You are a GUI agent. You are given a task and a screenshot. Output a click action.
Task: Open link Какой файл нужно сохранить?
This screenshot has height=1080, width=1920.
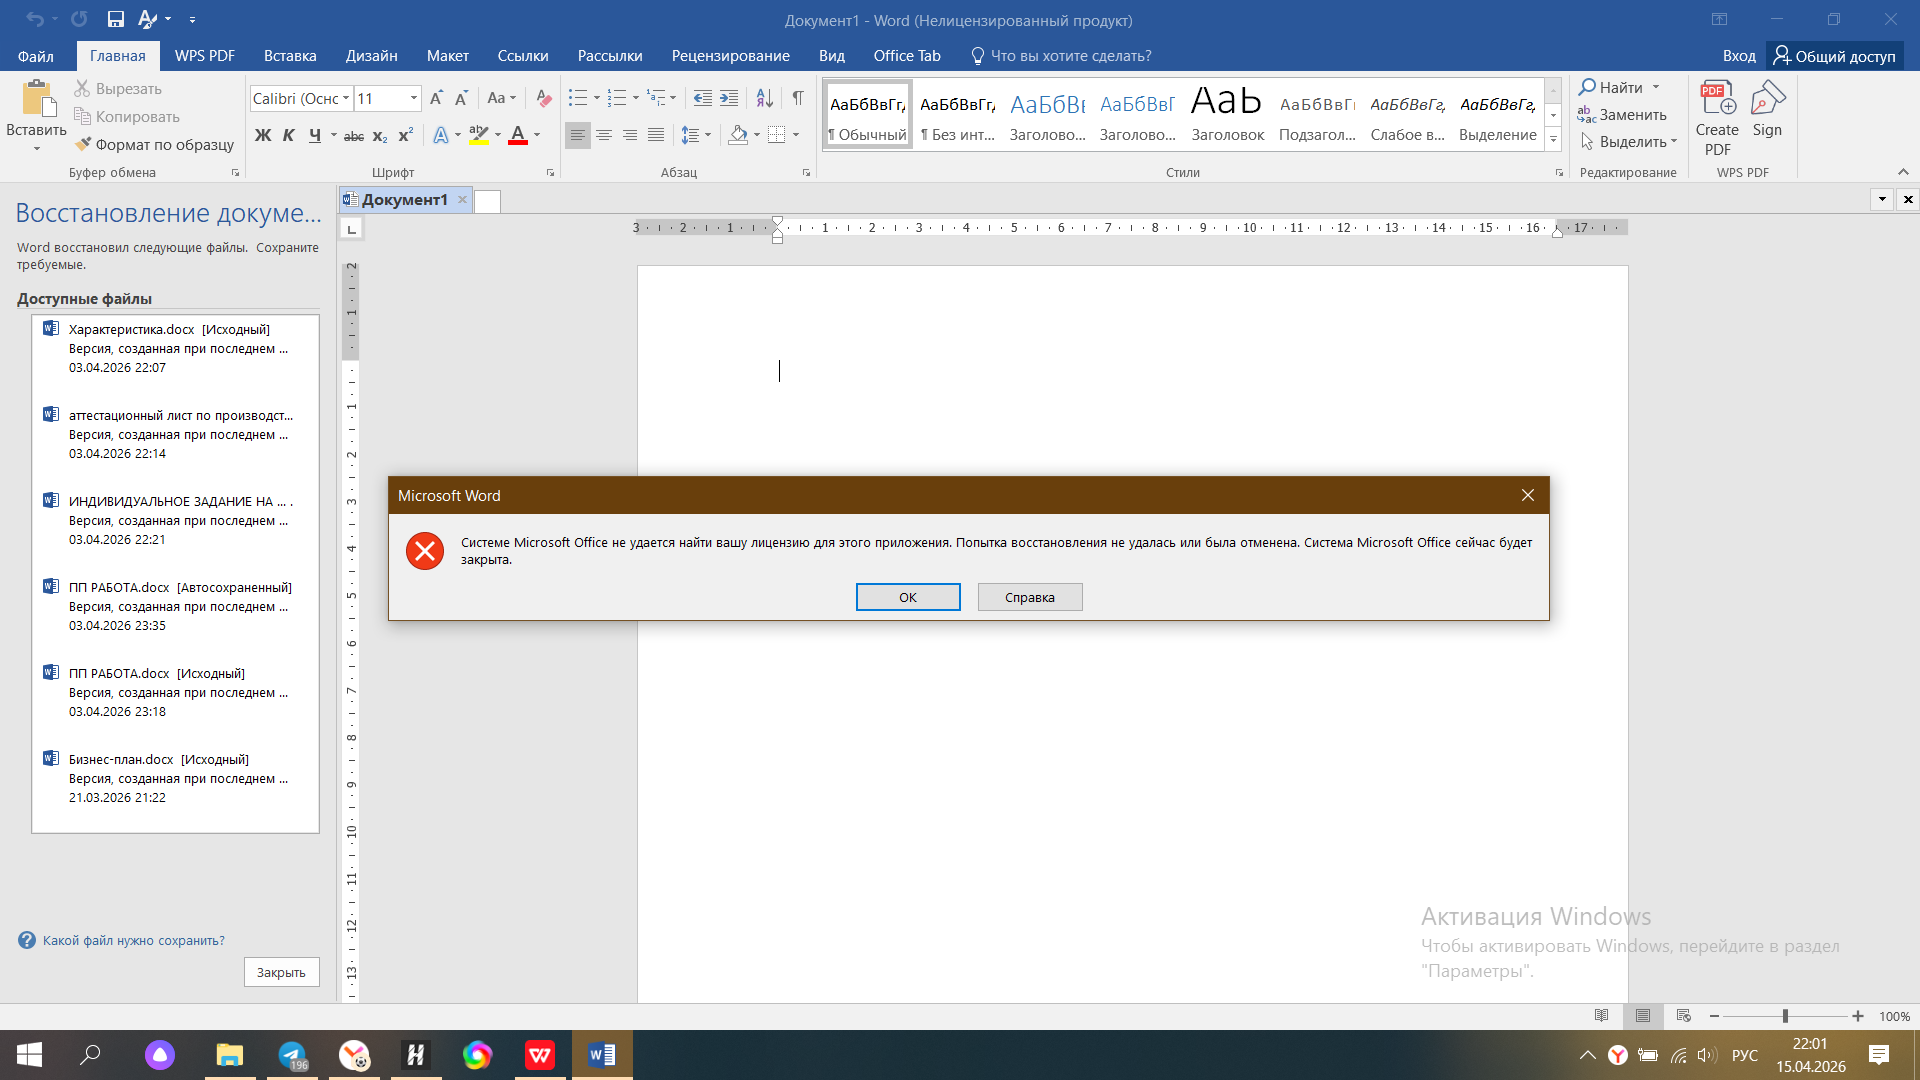(x=133, y=941)
